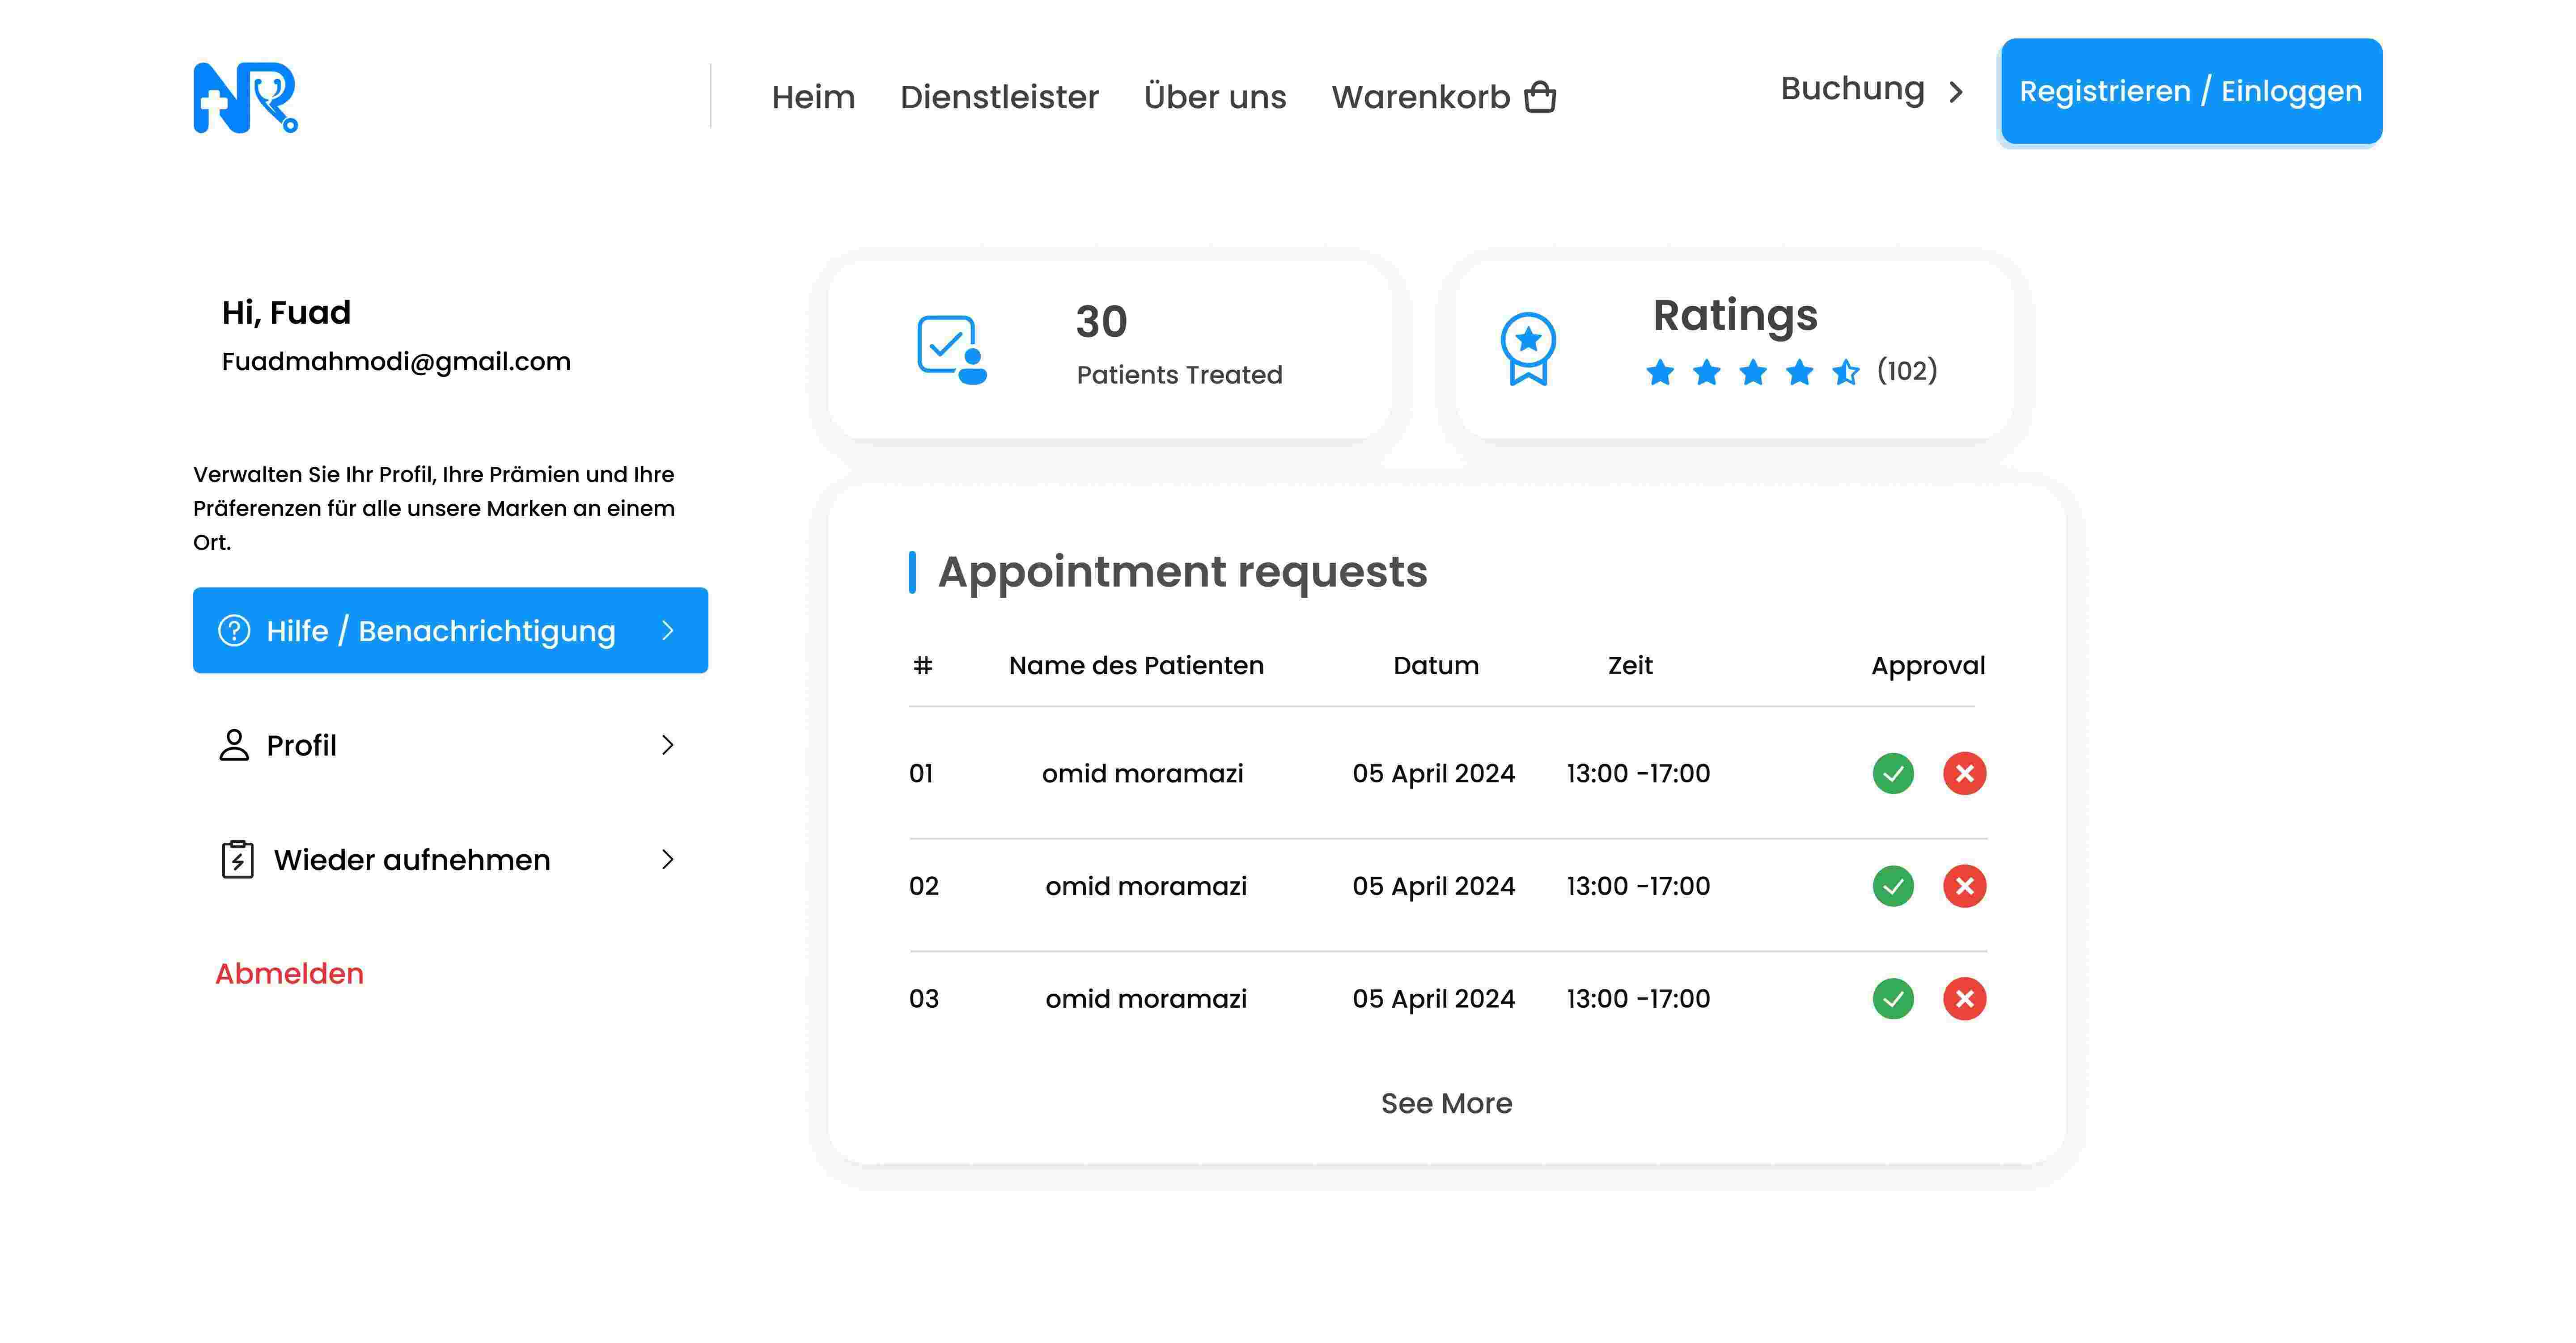Image resolution: width=2576 pixels, height=1343 pixels.
Task: Click the question mark help icon
Action: [x=234, y=631]
